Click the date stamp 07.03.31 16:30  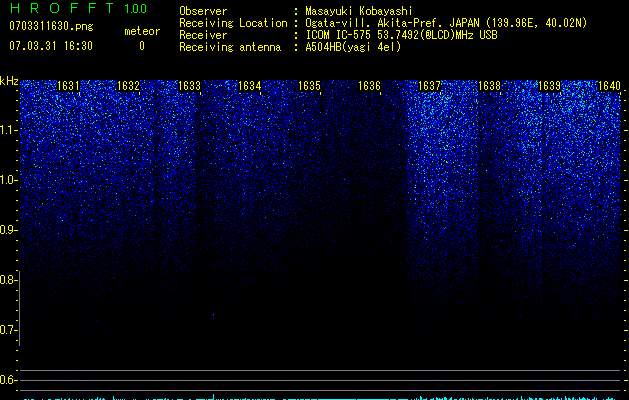tap(51, 46)
